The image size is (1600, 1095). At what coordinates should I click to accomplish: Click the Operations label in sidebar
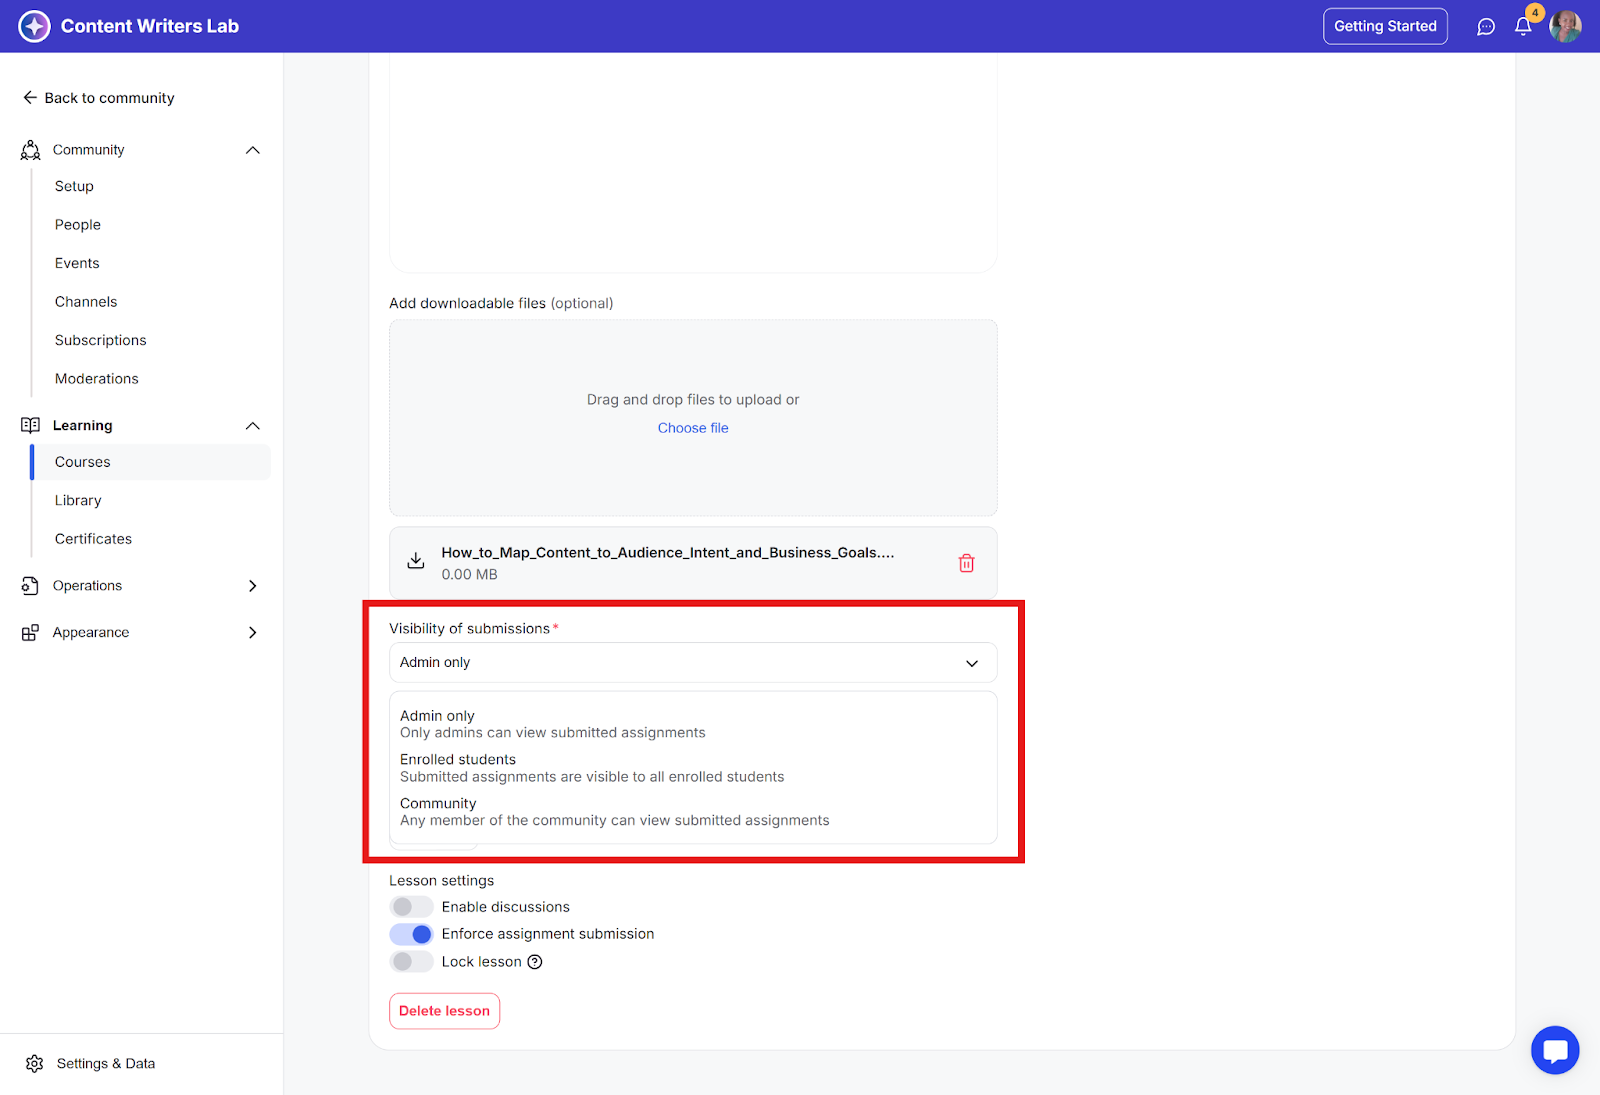tap(88, 586)
